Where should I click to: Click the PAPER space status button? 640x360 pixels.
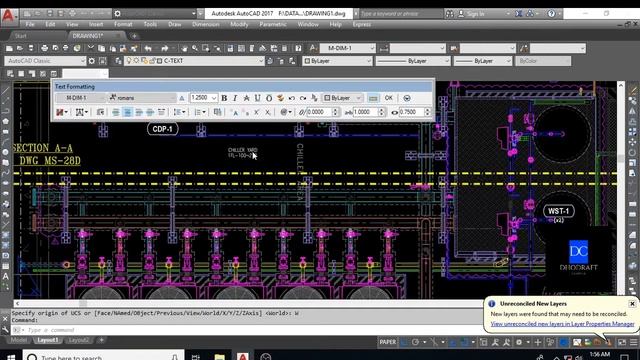[388, 342]
